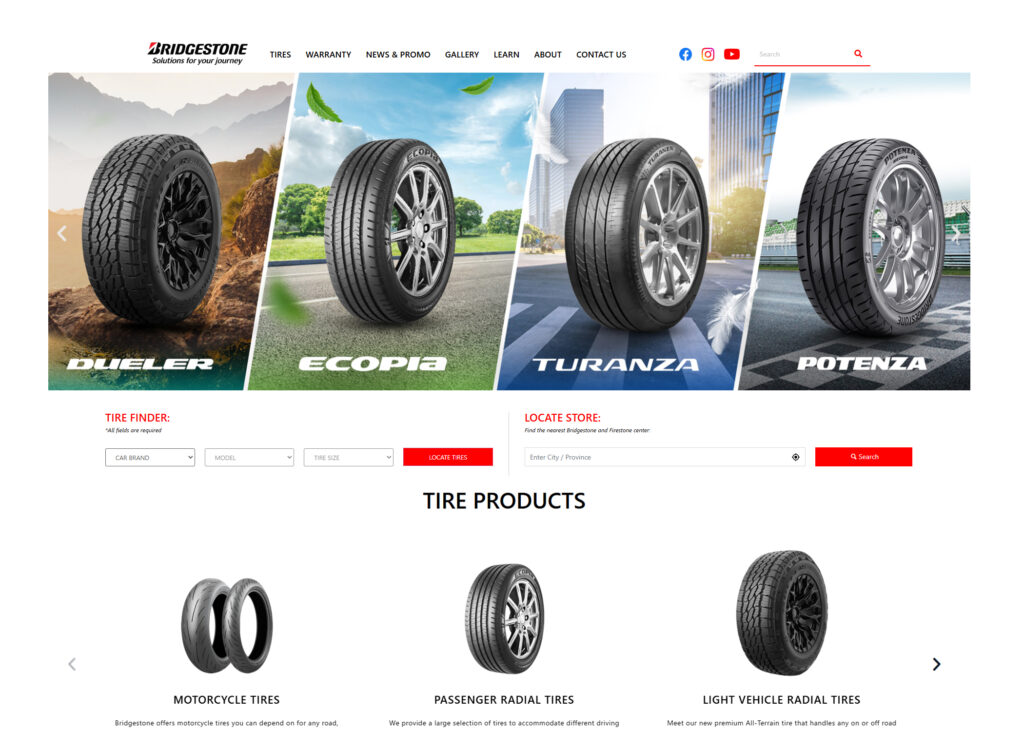Show previous tire products with left chevron
This screenshot has height=731, width=1024.
[x=72, y=664]
